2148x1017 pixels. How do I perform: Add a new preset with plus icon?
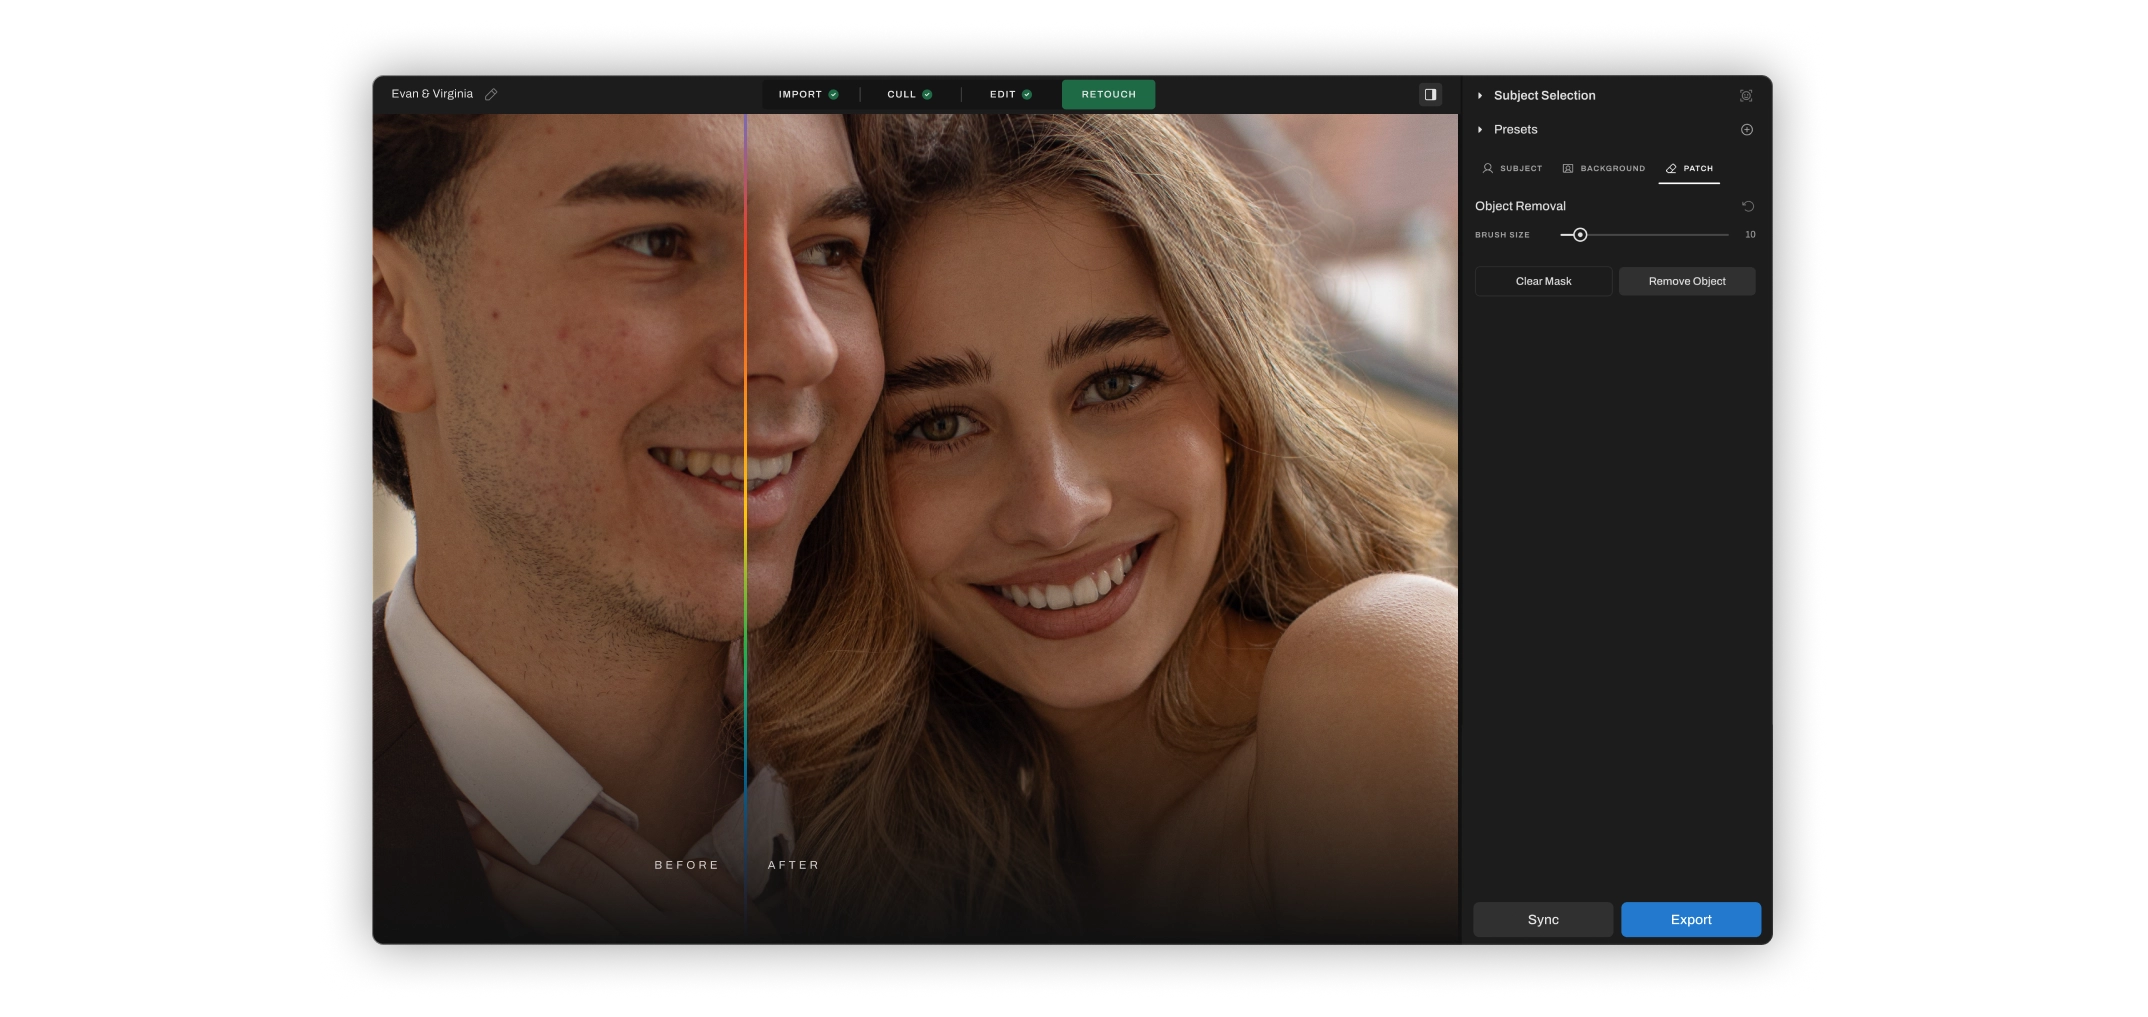coord(1746,130)
